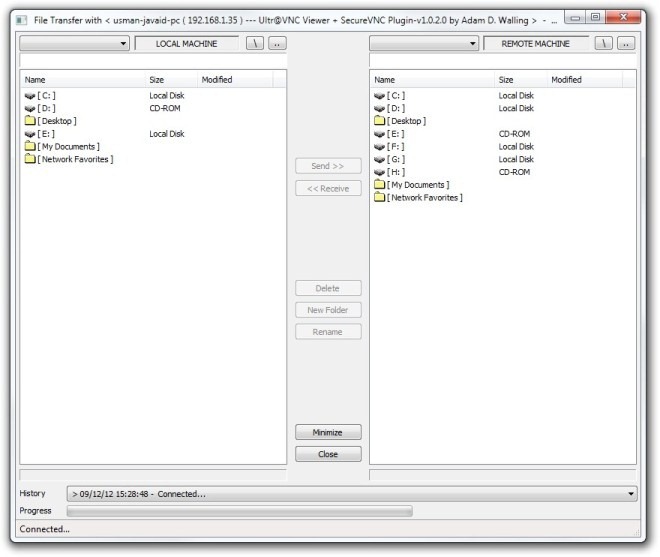The image size is (660, 557).
Task: Click the Rename button
Action: pyautogui.click(x=328, y=332)
